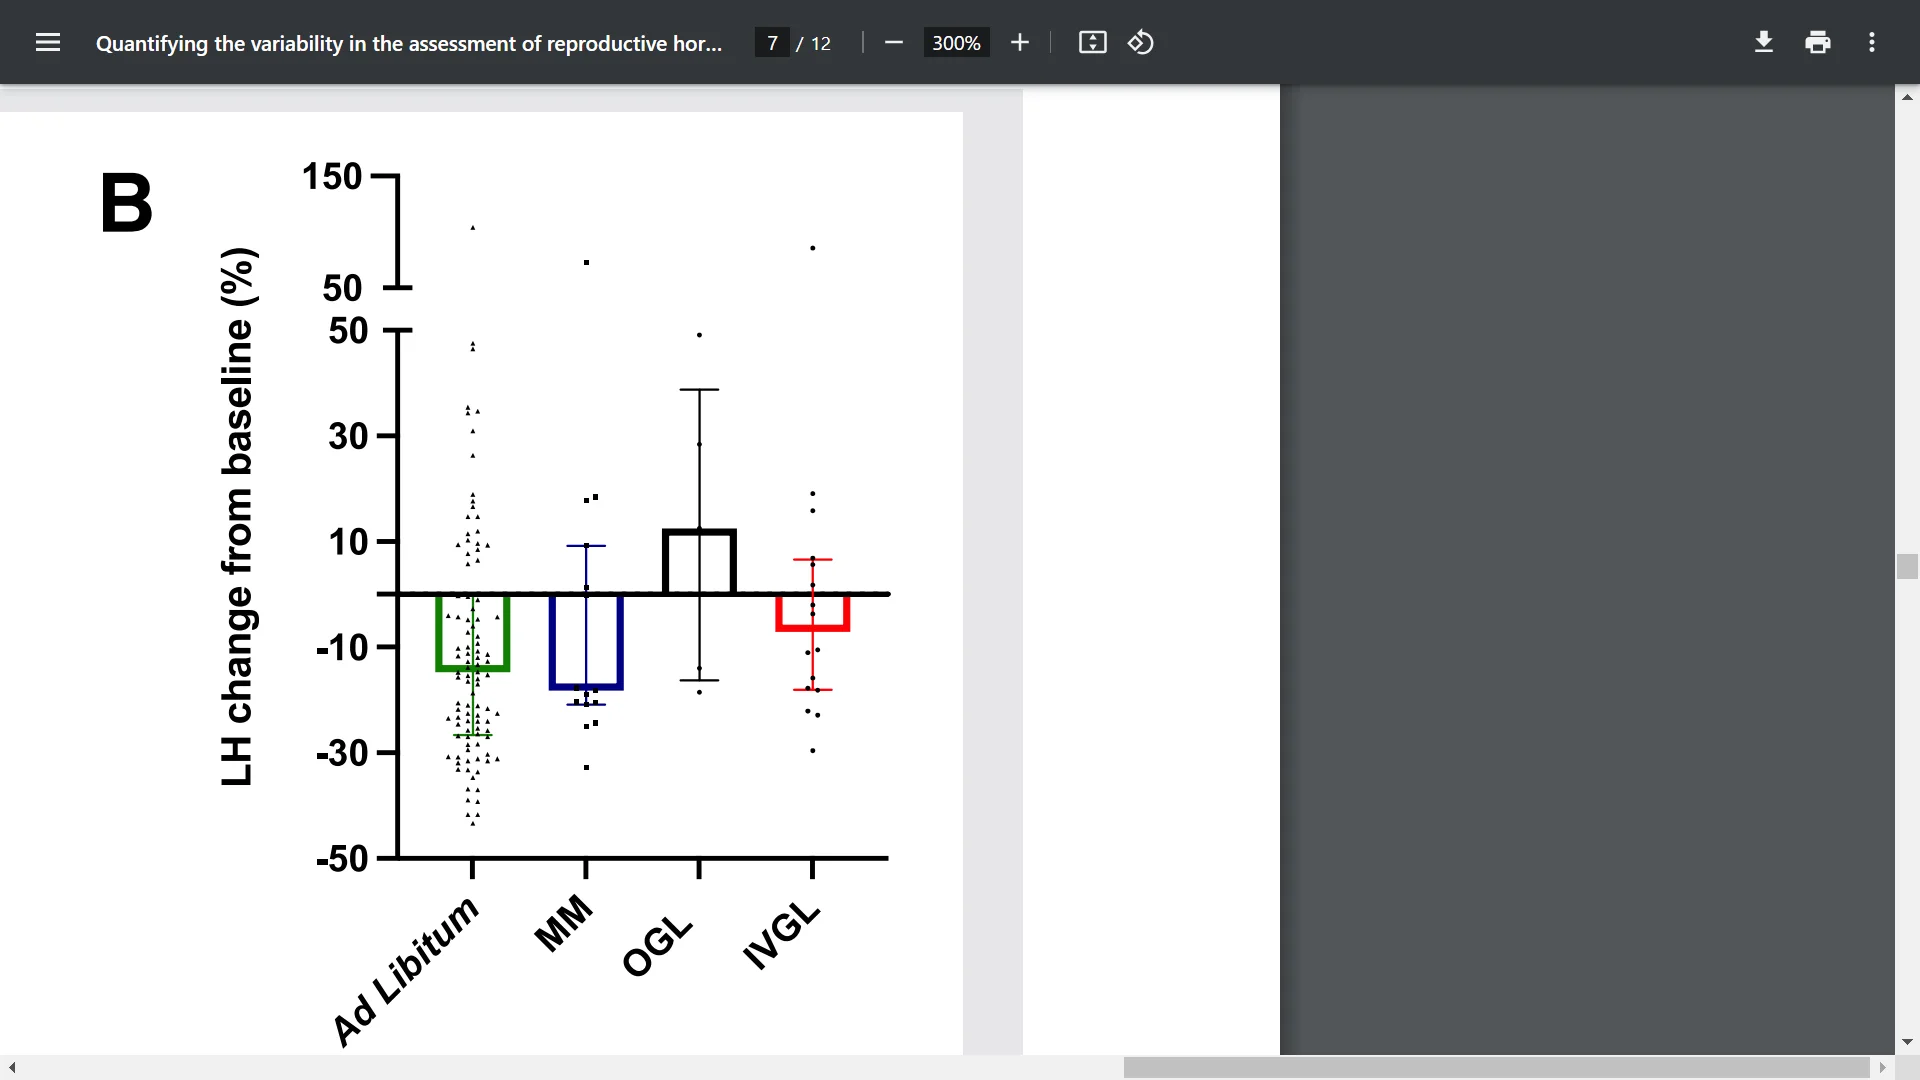Open the sidebar menu hamburger icon
The height and width of the screenshot is (1080, 1920).
48,42
